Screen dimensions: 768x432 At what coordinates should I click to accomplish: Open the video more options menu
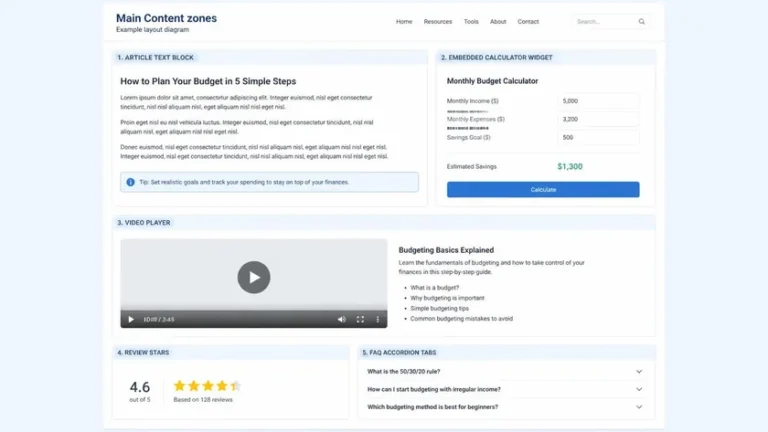(378, 319)
